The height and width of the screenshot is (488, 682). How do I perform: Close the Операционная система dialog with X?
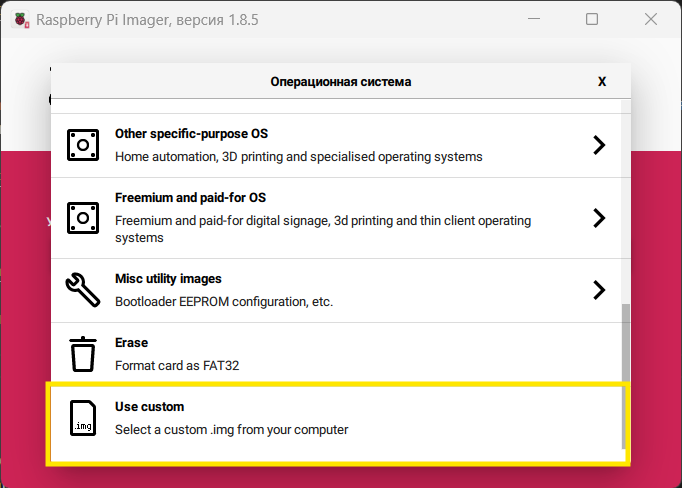pos(602,82)
